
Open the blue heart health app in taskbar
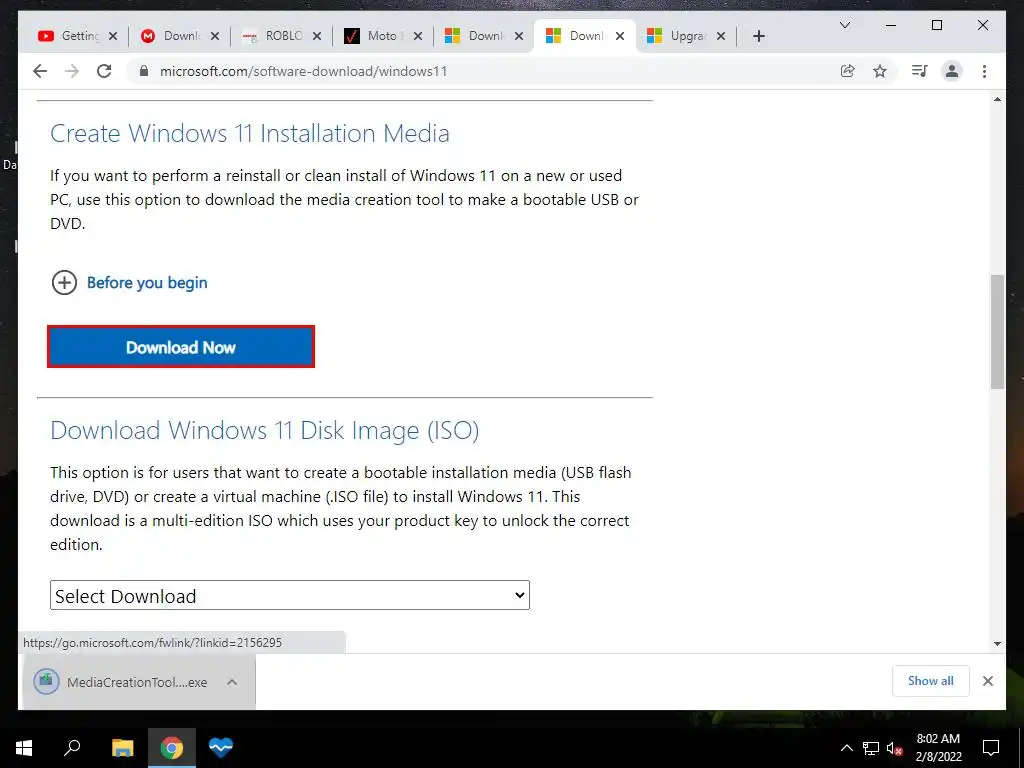(221, 748)
